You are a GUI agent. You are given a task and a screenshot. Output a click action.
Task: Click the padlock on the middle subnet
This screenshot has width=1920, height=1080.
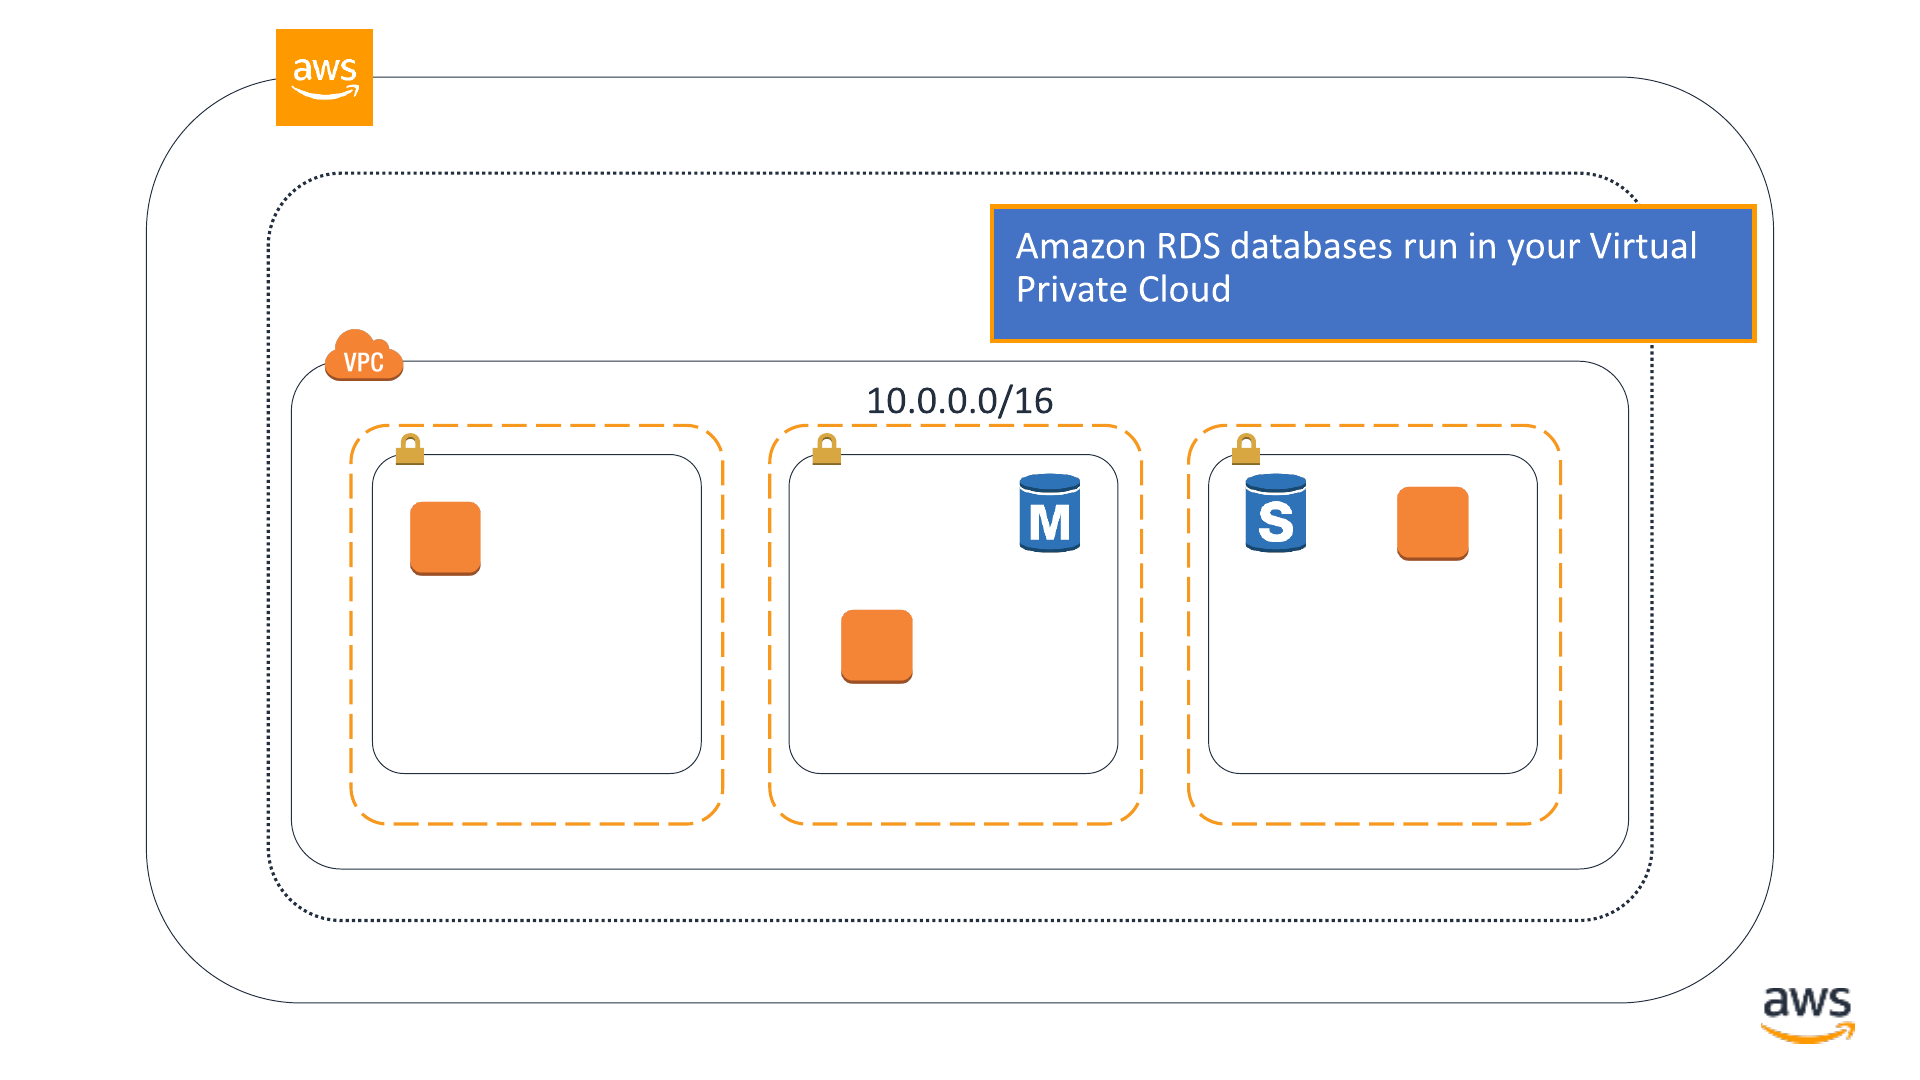[827, 449]
